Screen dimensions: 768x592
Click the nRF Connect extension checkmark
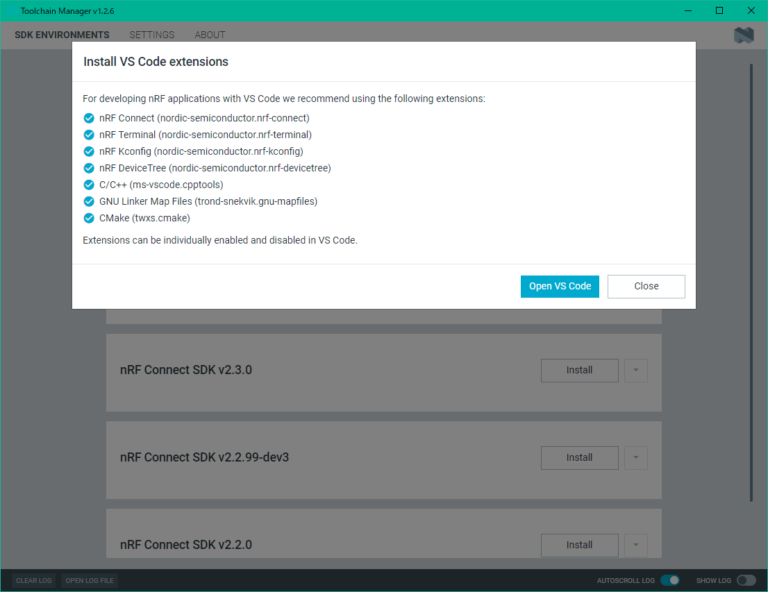(x=89, y=118)
